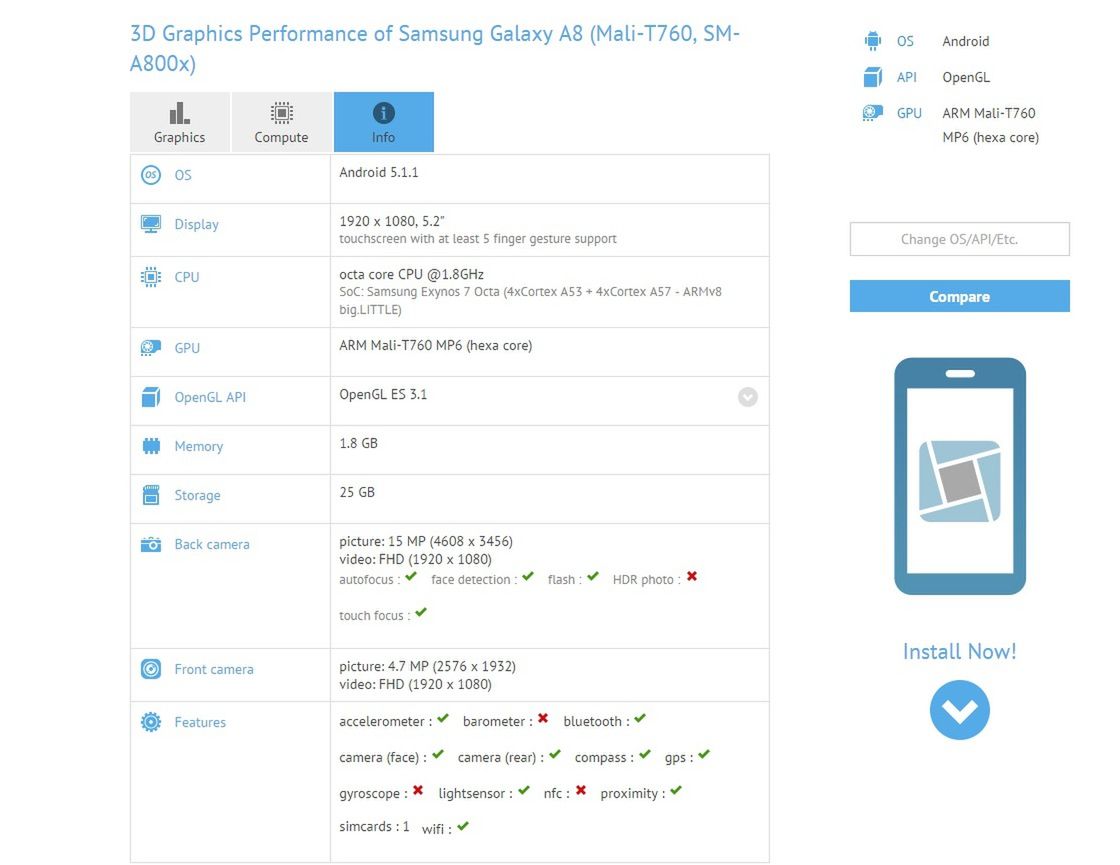
Task: Click the Android 5.1.1 value
Action: (379, 172)
